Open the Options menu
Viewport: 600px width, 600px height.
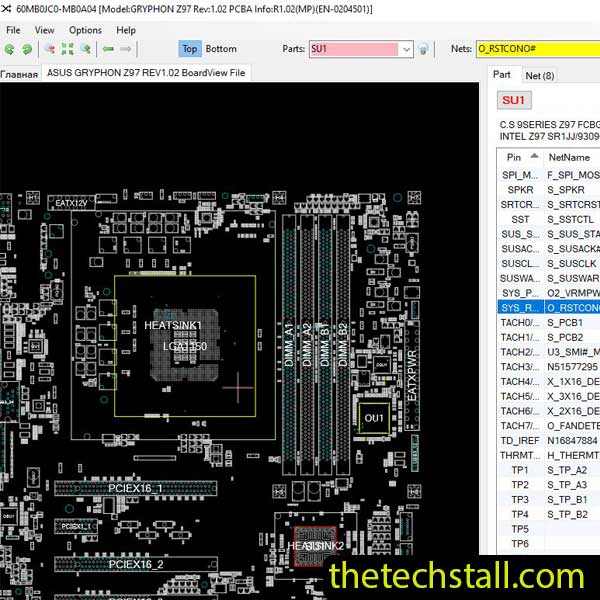(85, 30)
